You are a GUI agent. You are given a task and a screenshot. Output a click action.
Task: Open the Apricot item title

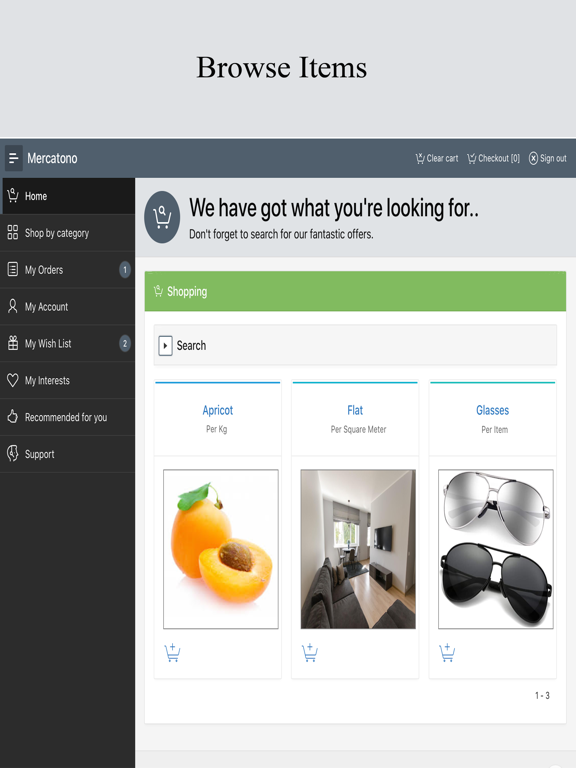click(217, 410)
